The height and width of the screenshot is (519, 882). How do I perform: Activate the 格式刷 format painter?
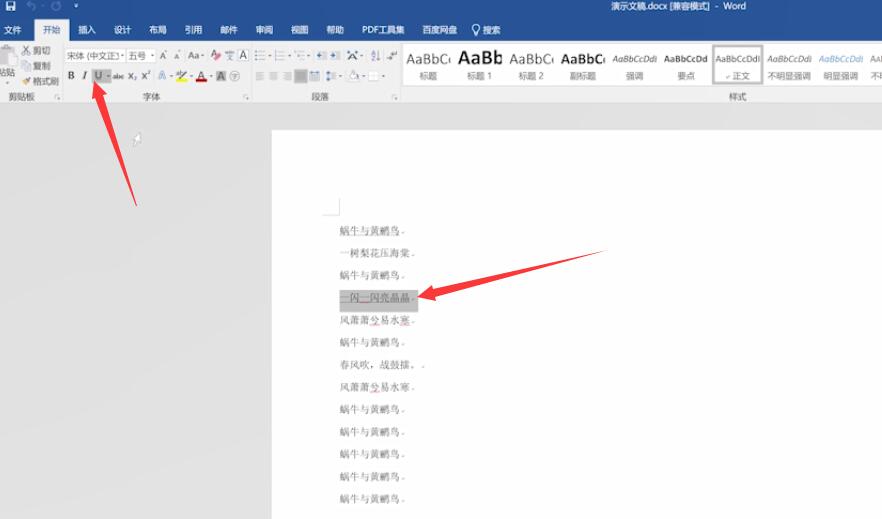tap(40, 81)
